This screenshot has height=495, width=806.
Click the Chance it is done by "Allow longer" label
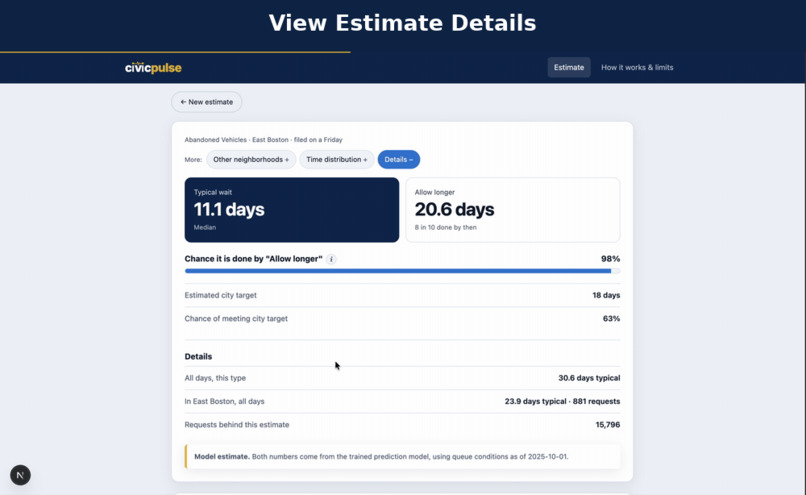click(253, 259)
